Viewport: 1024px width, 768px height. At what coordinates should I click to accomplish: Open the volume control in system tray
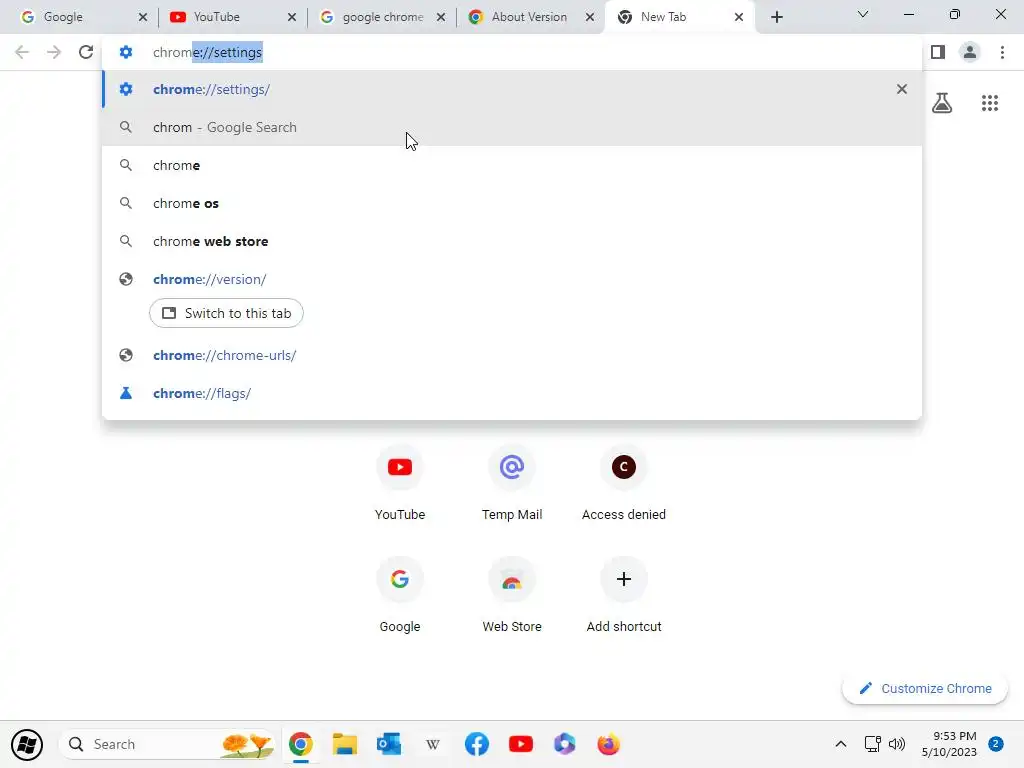tap(897, 744)
